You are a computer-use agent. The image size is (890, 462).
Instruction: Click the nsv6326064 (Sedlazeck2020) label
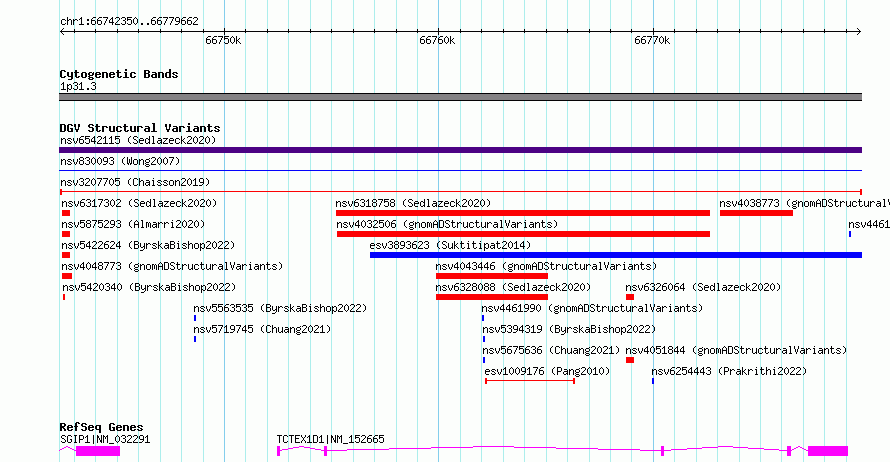pos(703,287)
